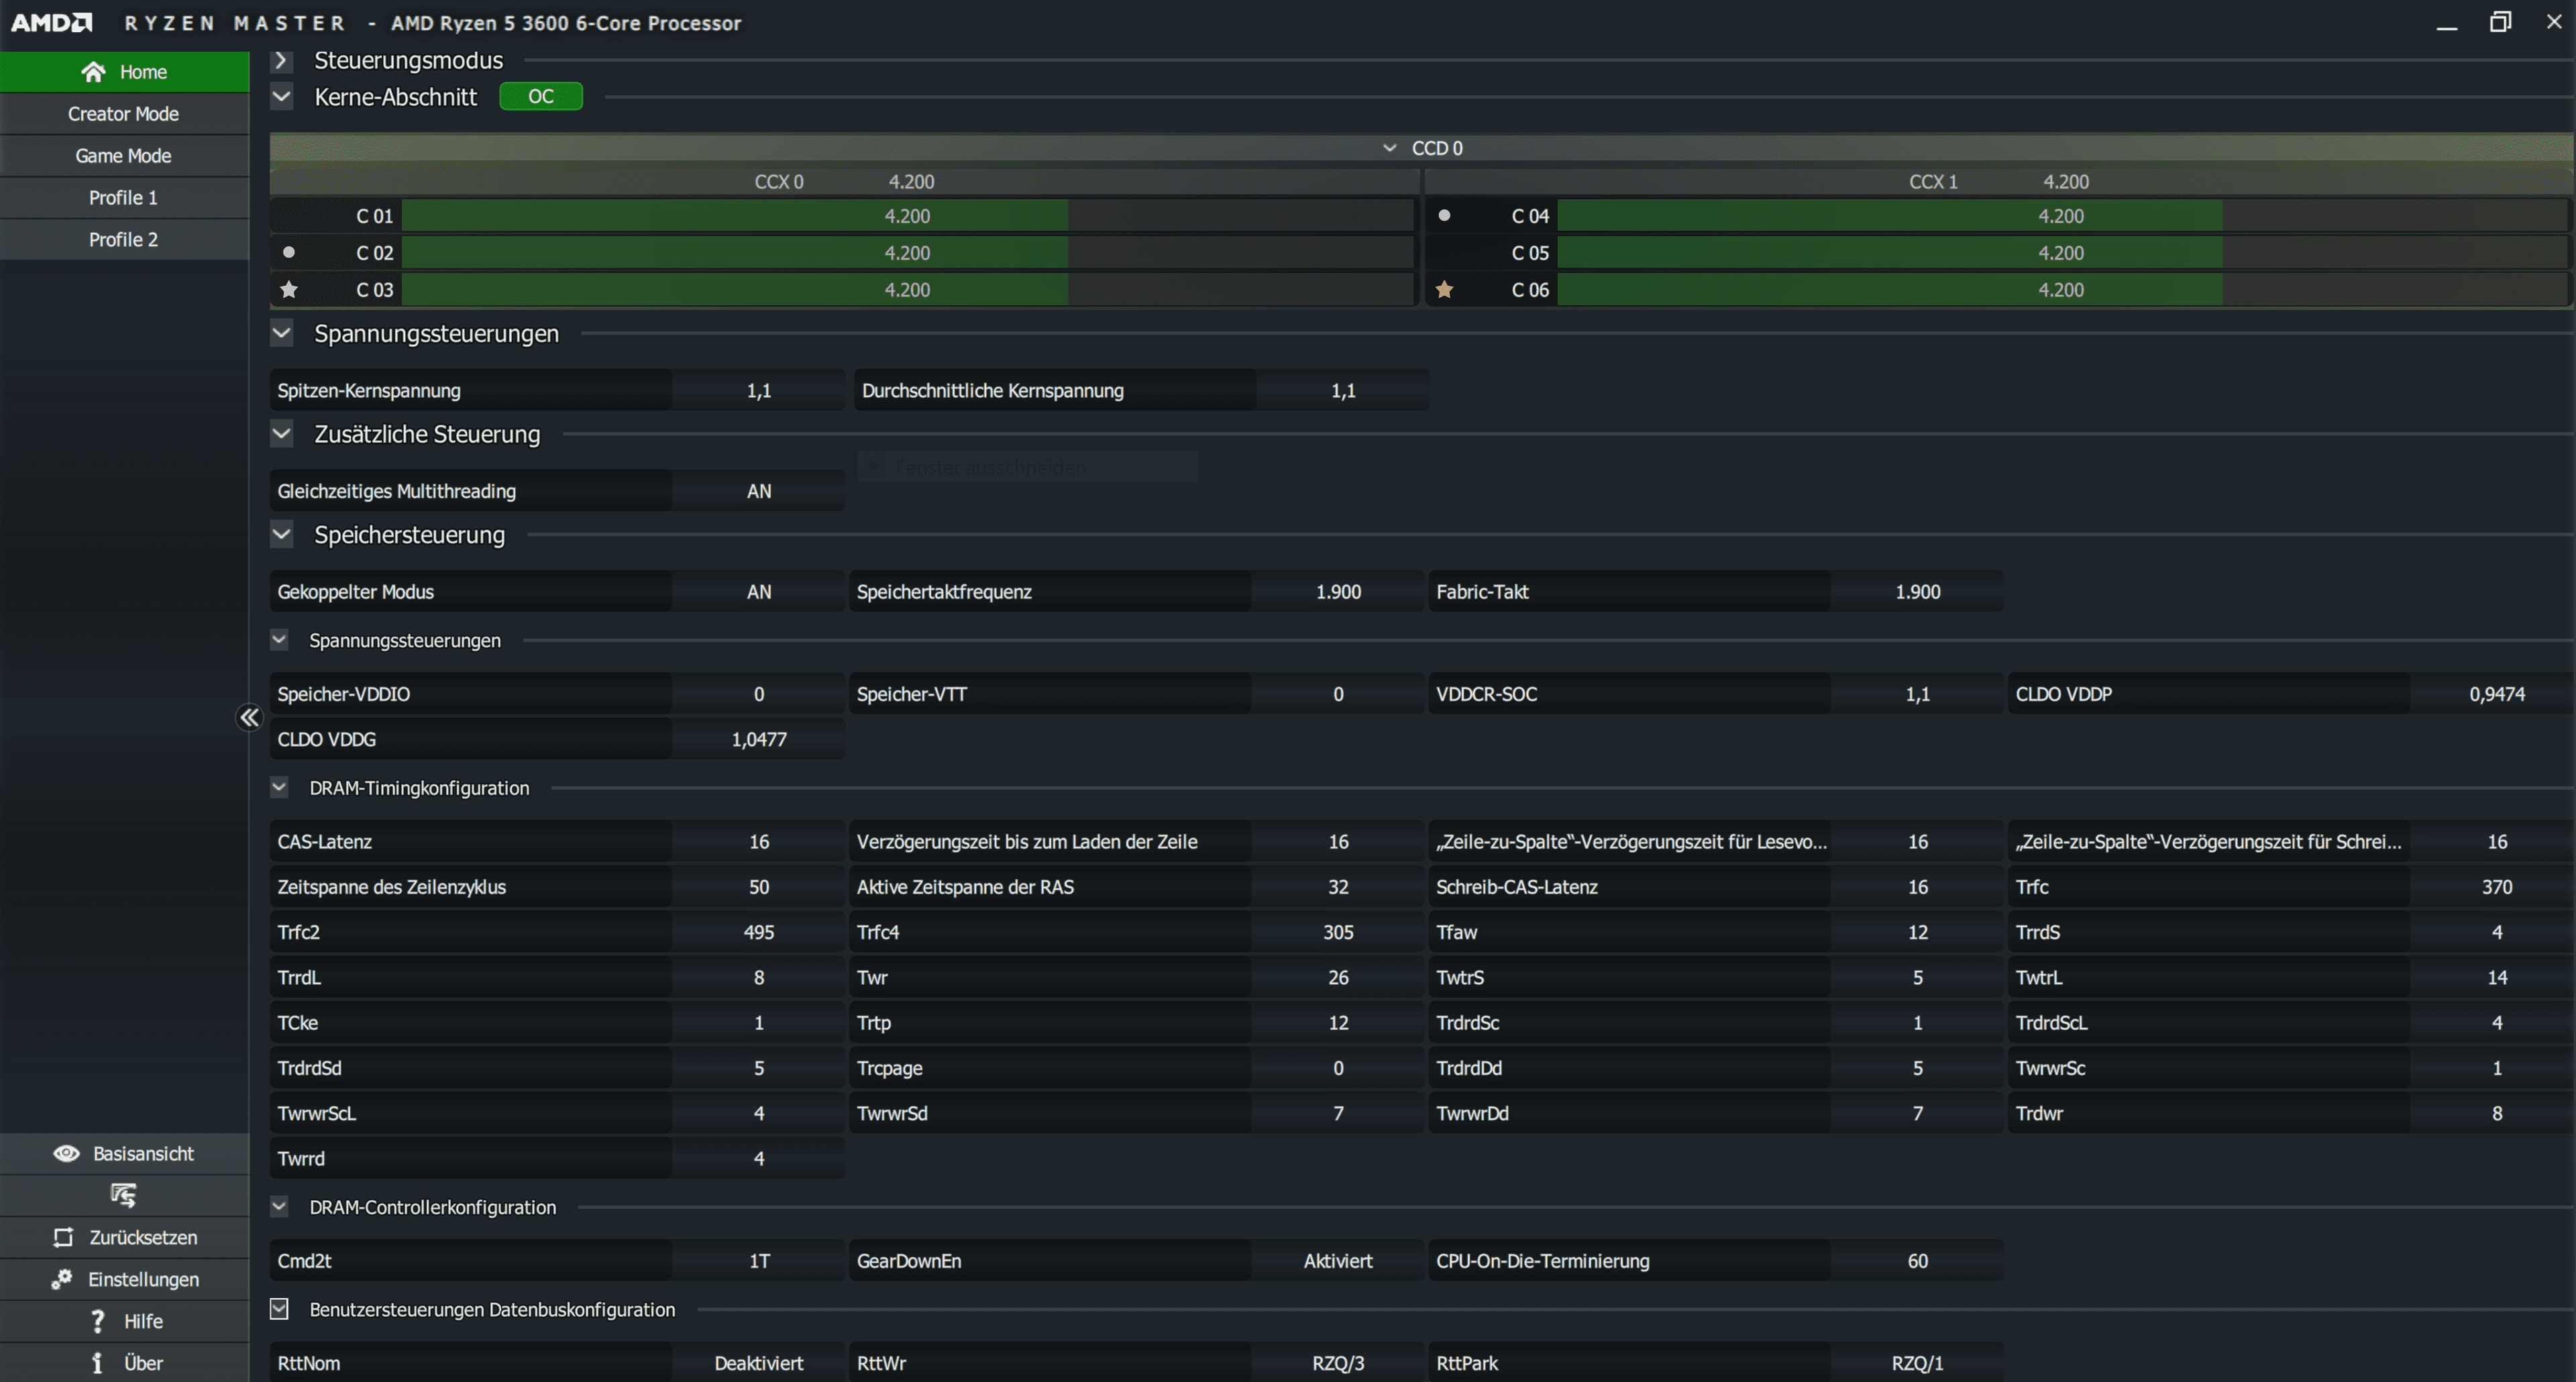Click the Zurücksetzen reset icon
The width and height of the screenshot is (2576, 1382).
63,1237
